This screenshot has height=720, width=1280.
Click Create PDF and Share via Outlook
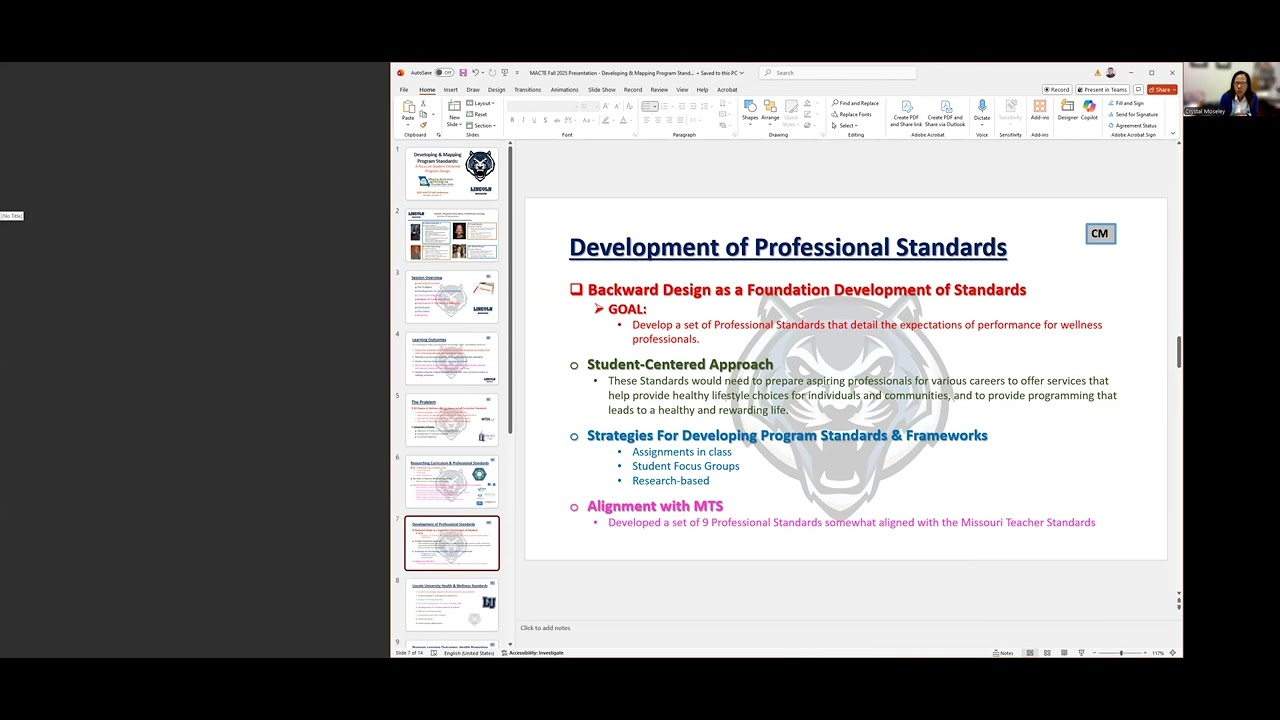tap(945, 114)
